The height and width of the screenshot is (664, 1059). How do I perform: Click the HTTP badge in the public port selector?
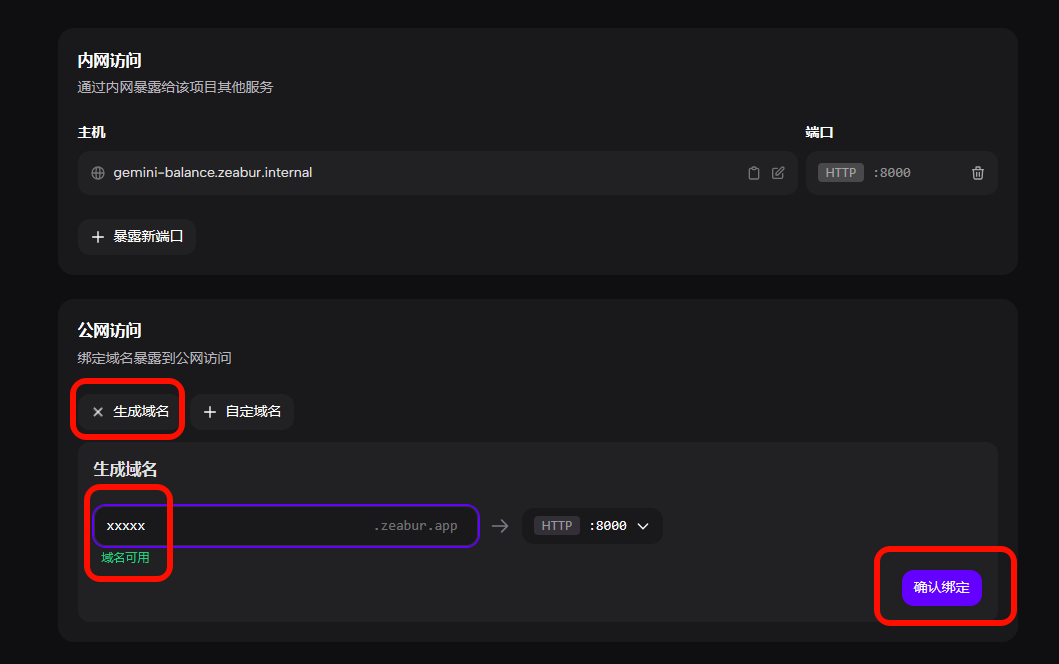[x=557, y=526]
